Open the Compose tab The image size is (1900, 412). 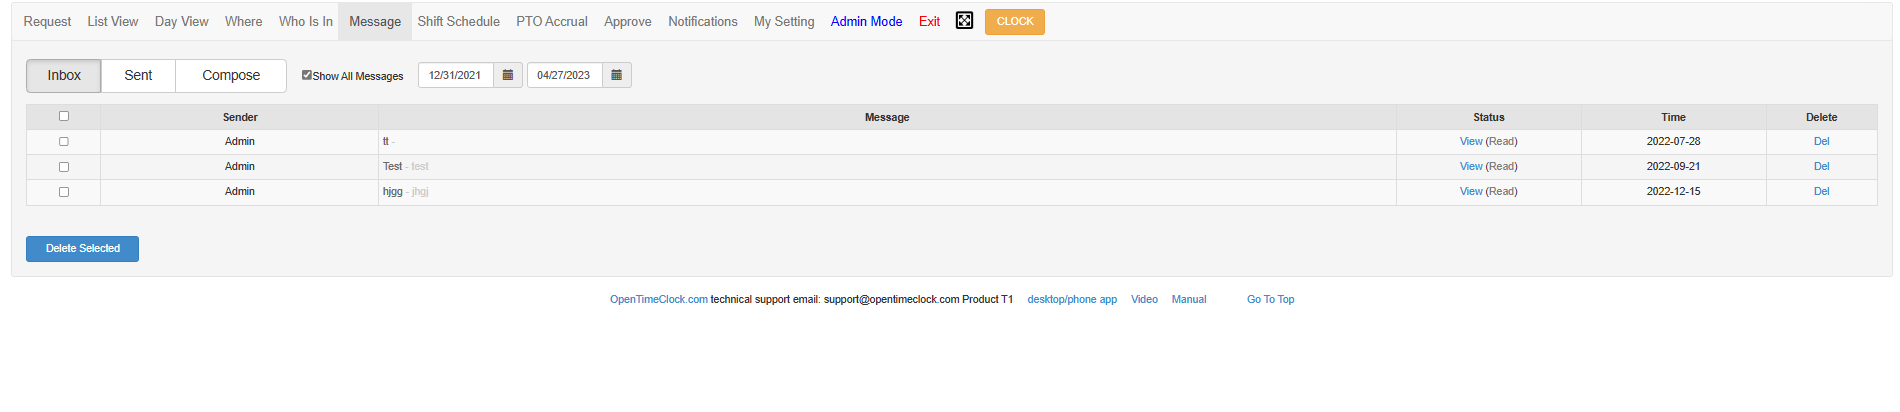(231, 75)
